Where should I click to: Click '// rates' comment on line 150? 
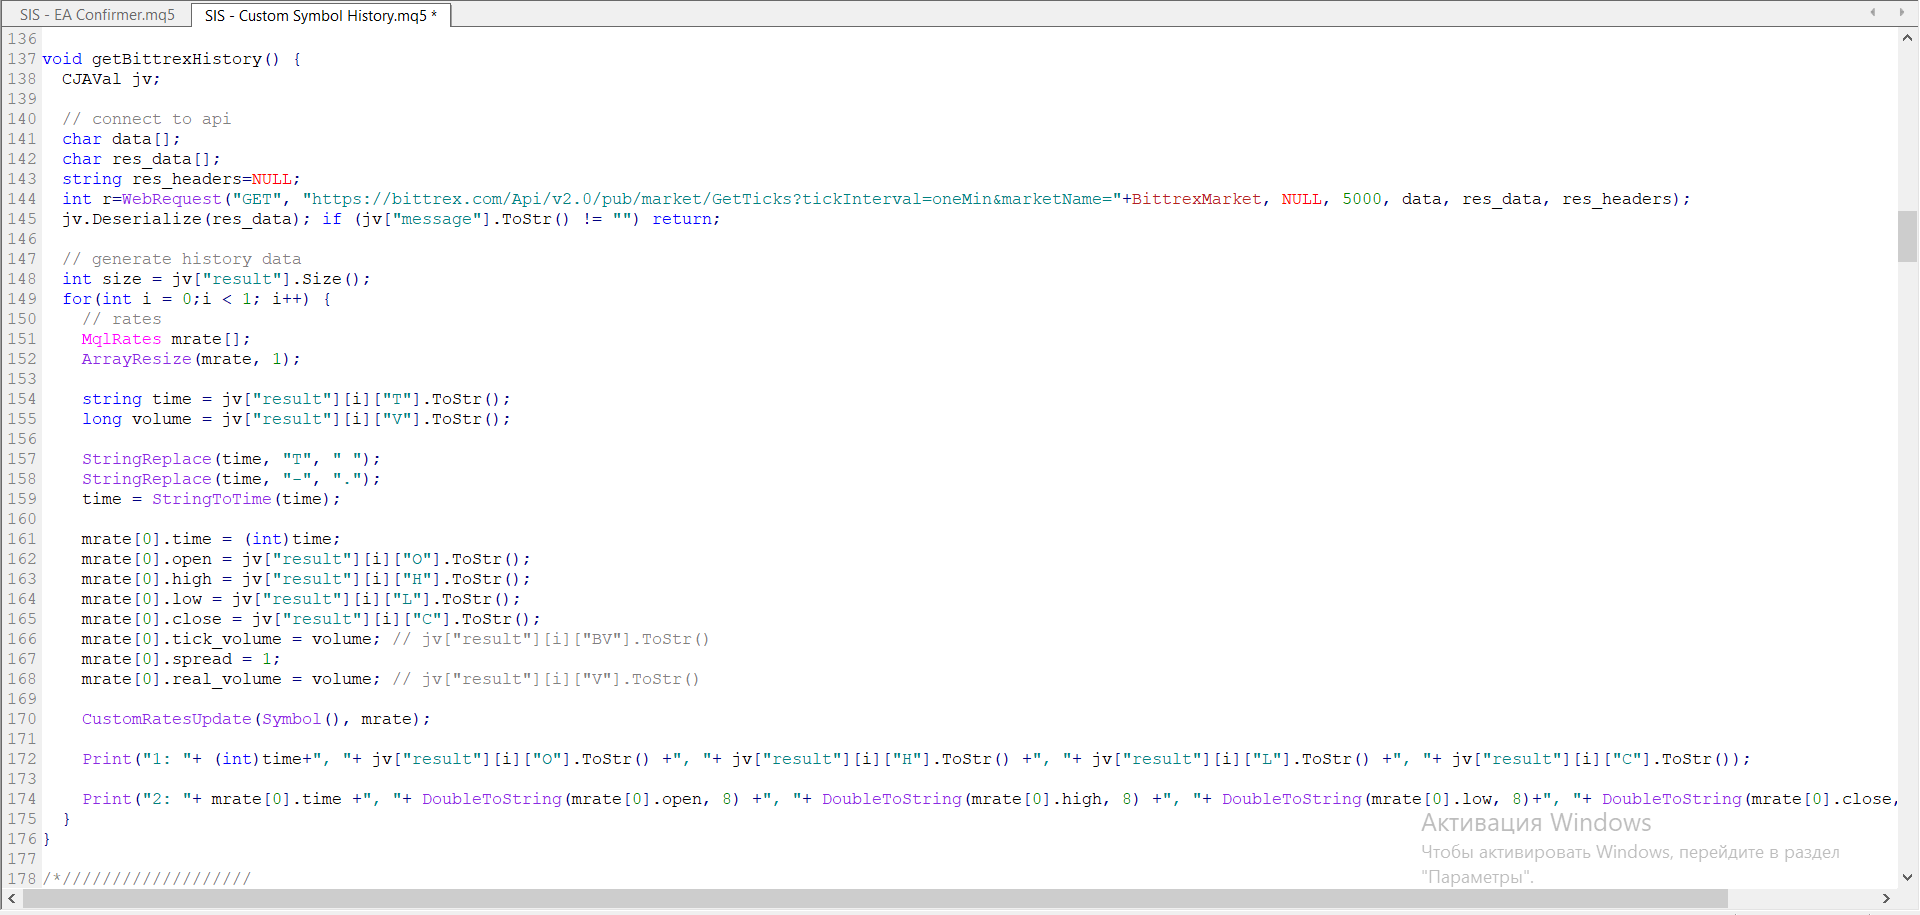pyautogui.click(x=121, y=319)
